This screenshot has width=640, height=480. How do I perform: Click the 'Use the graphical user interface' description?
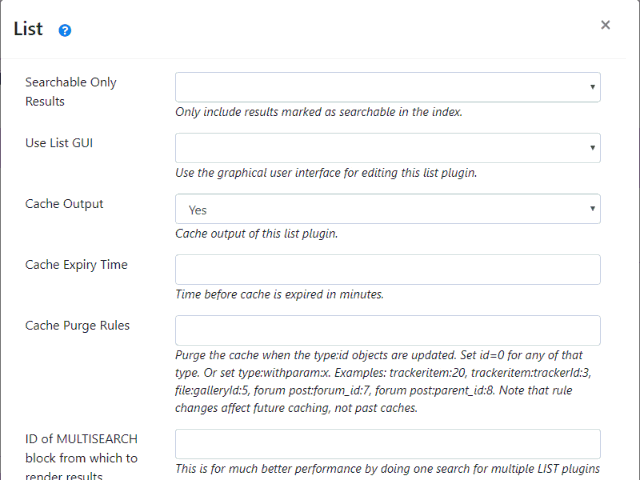(x=325, y=173)
